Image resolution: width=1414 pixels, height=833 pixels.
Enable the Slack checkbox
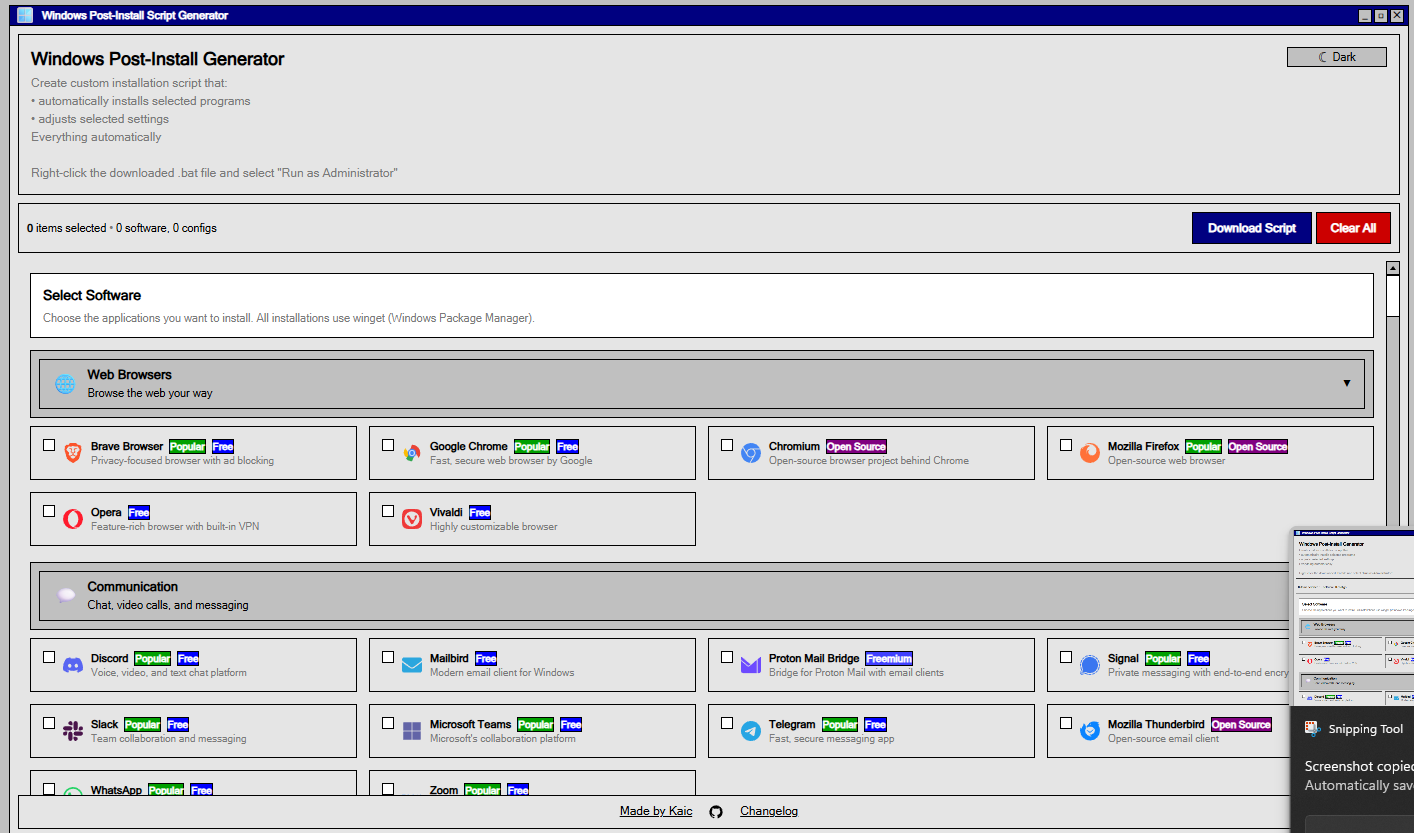[49, 723]
